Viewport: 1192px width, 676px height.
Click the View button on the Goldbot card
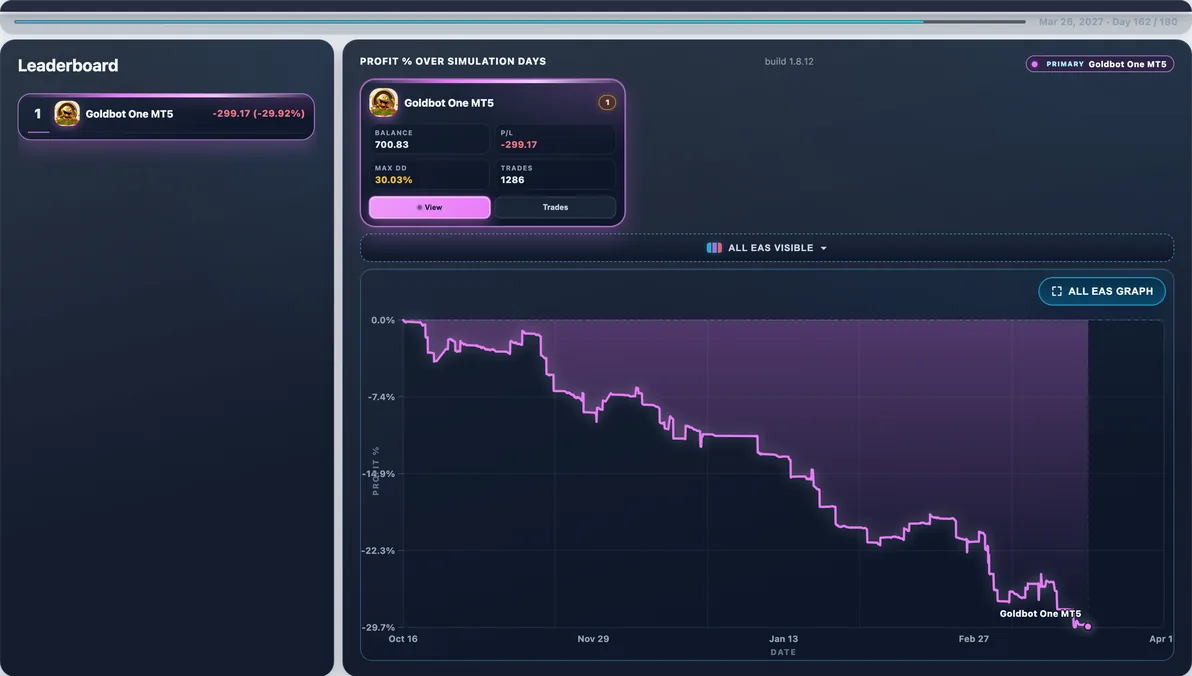click(x=430, y=207)
